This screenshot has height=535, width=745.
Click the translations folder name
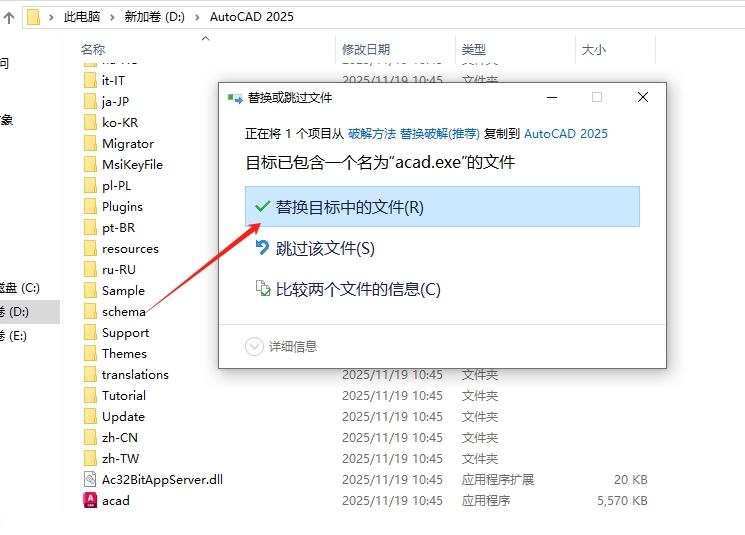pos(135,374)
